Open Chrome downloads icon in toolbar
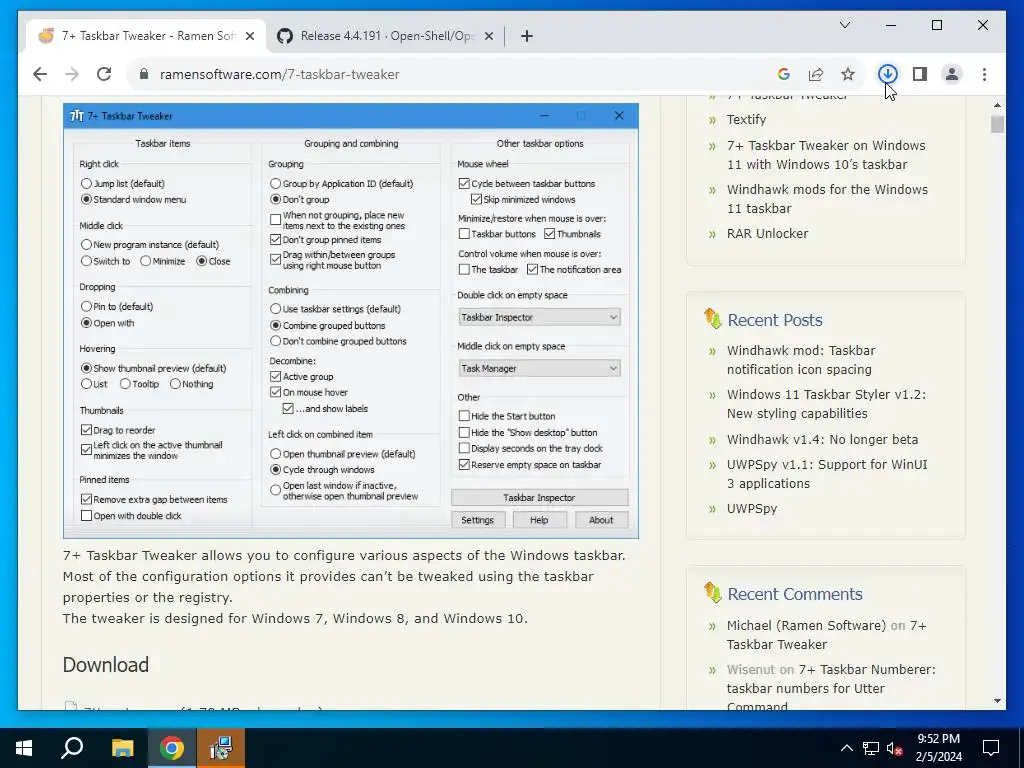The height and width of the screenshot is (768, 1024). point(887,74)
